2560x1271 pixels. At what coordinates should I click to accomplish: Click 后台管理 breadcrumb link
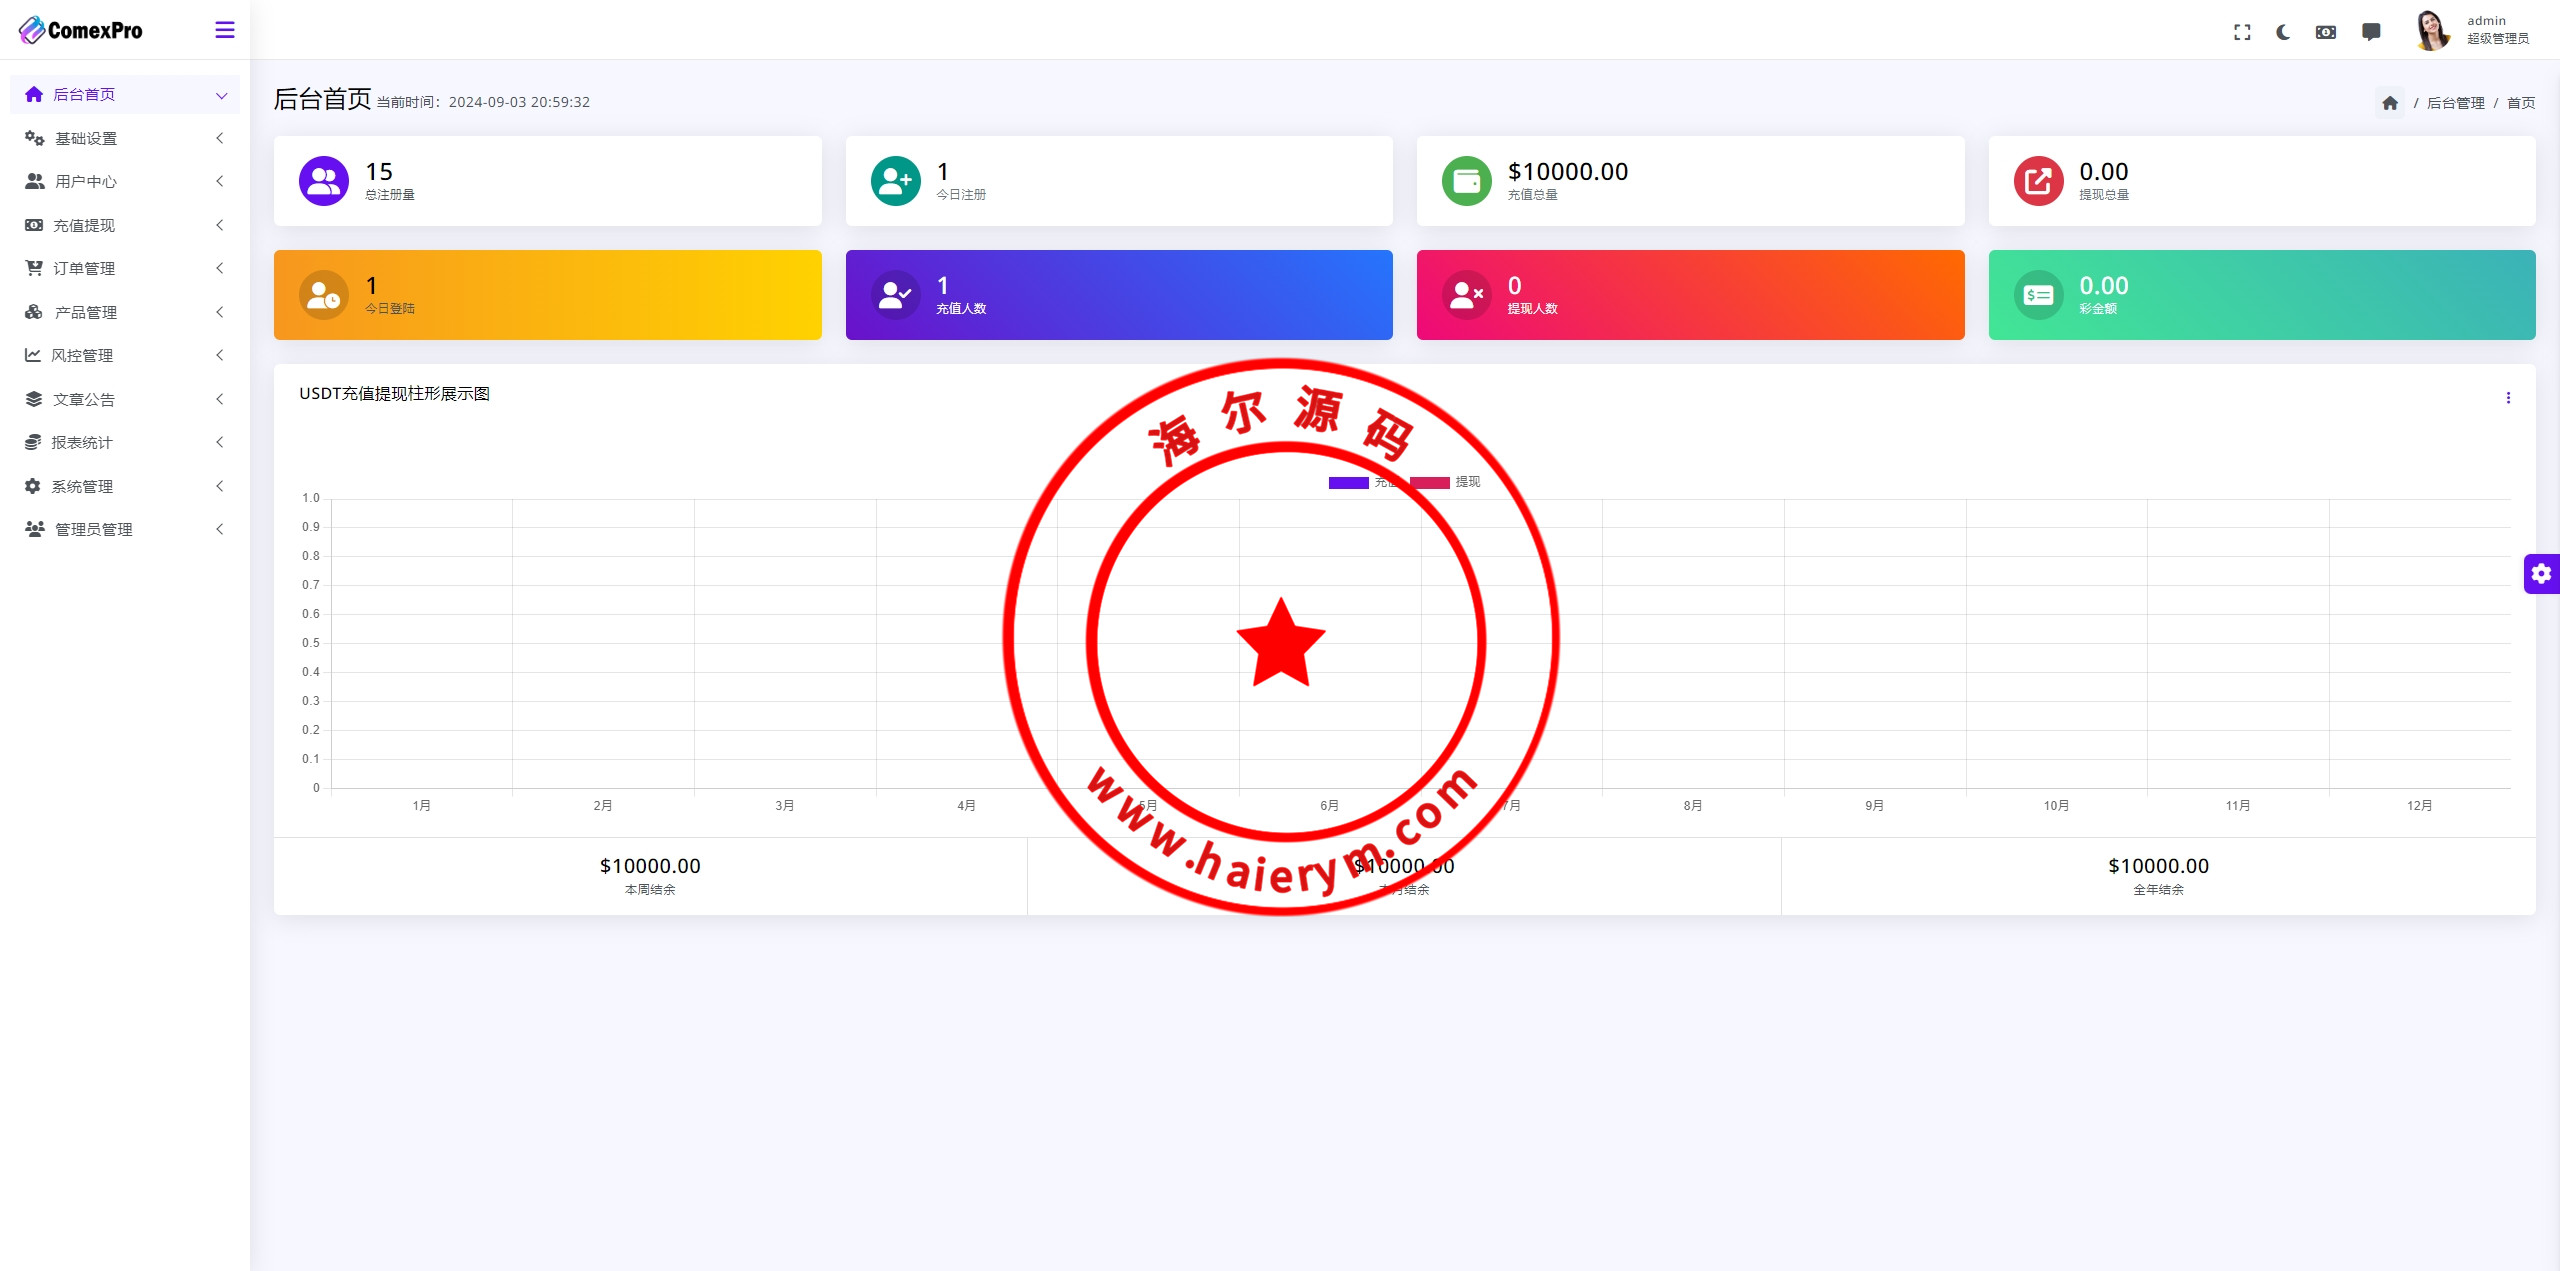click(2455, 103)
